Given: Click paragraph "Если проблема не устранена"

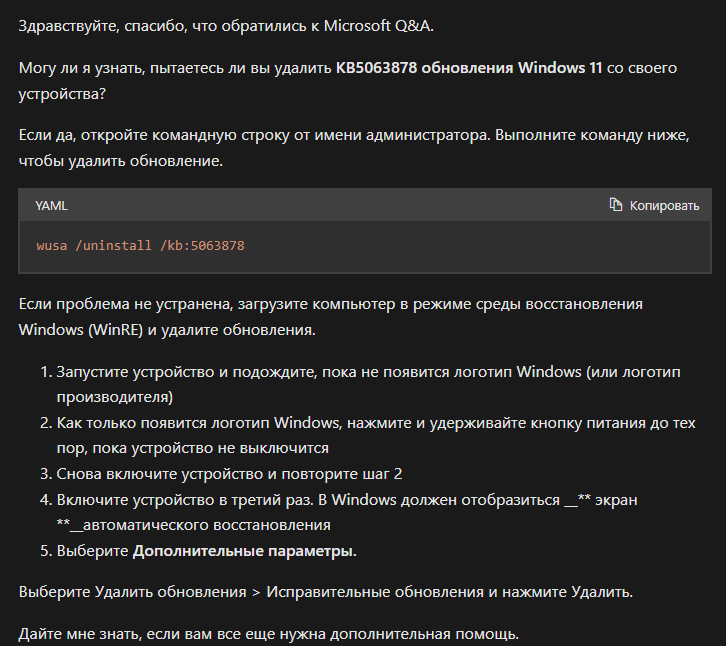Looking at the screenshot, I should 250,303.
